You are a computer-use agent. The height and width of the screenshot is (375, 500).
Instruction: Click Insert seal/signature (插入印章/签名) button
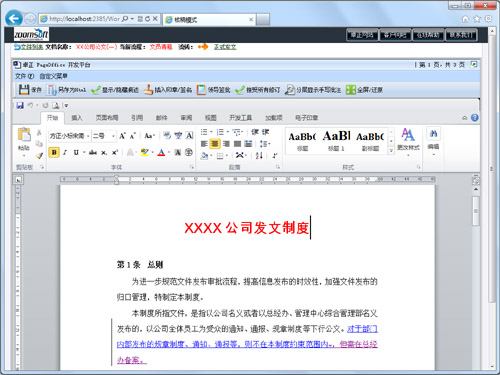pos(168,90)
